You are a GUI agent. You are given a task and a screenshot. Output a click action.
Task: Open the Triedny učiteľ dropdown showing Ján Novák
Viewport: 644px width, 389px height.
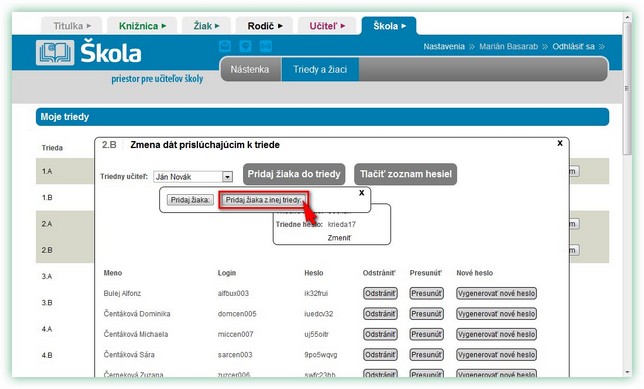coord(227,177)
